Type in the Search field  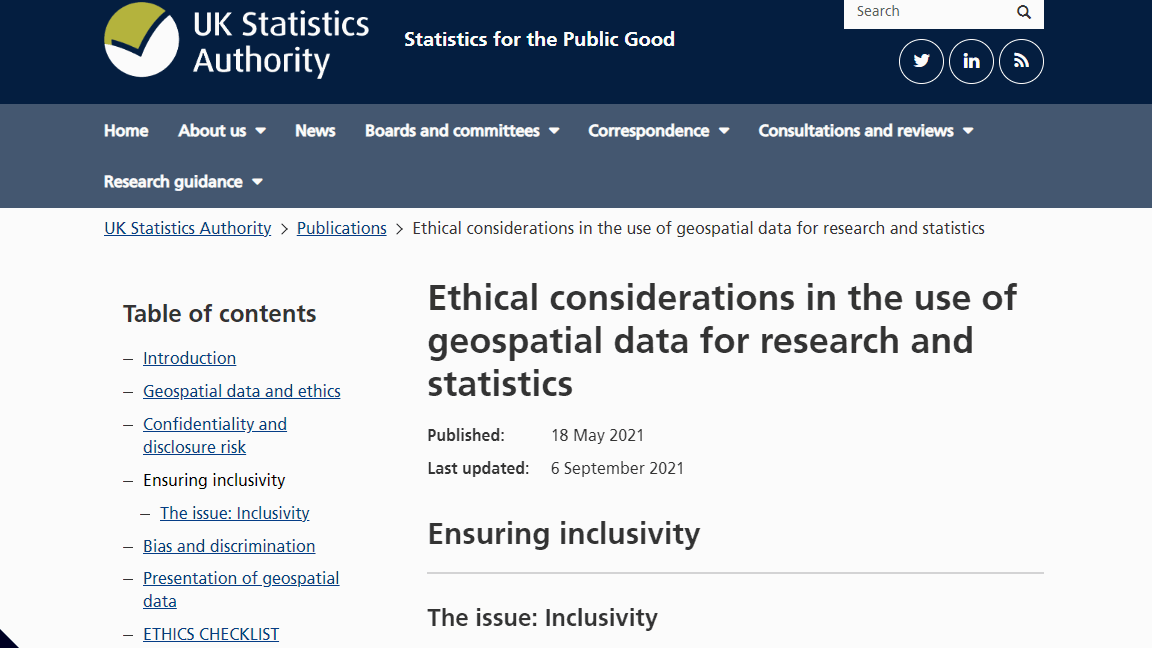925,12
